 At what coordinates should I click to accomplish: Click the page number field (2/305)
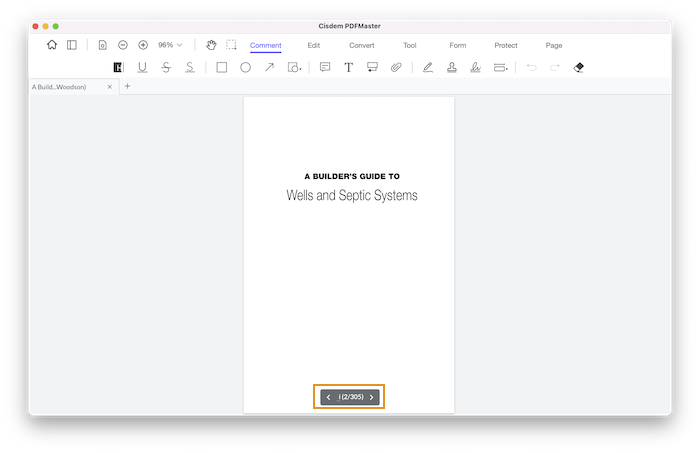pyautogui.click(x=351, y=397)
